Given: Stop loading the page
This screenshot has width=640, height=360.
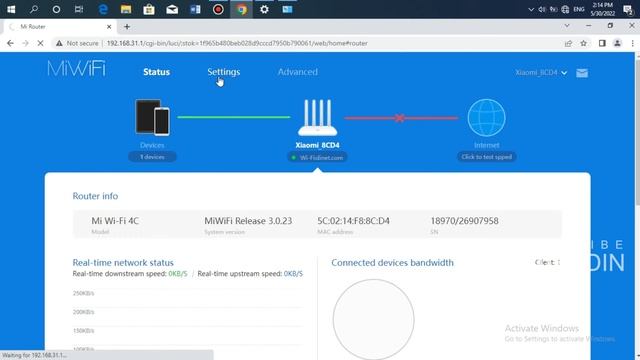Looking at the screenshot, I should [40, 43].
